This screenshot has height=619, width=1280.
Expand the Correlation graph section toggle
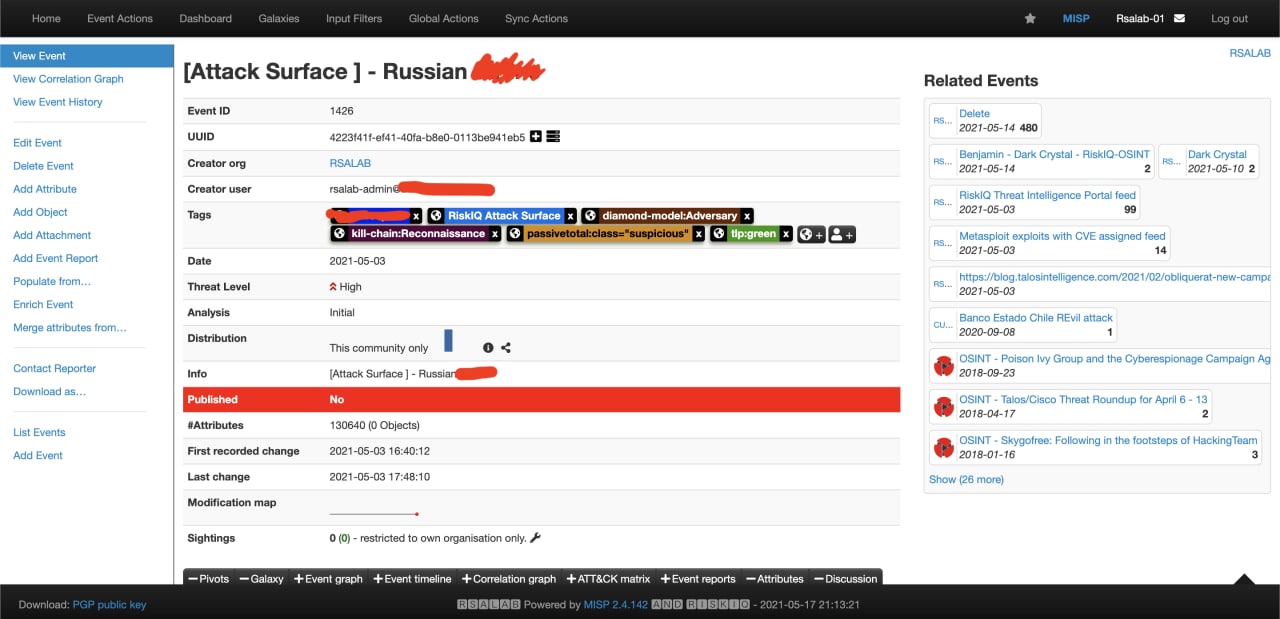pyautogui.click(x=508, y=578)
